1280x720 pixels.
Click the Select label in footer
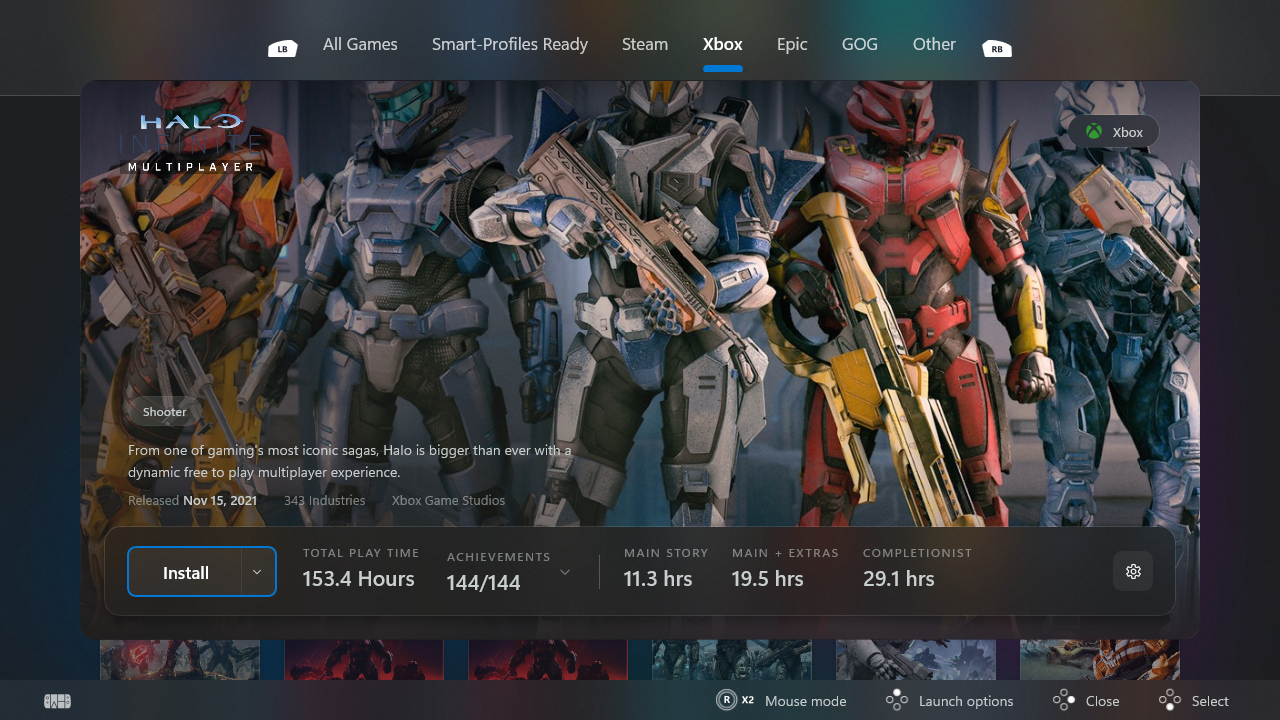pyautogui.click(x=1210, y=701)
